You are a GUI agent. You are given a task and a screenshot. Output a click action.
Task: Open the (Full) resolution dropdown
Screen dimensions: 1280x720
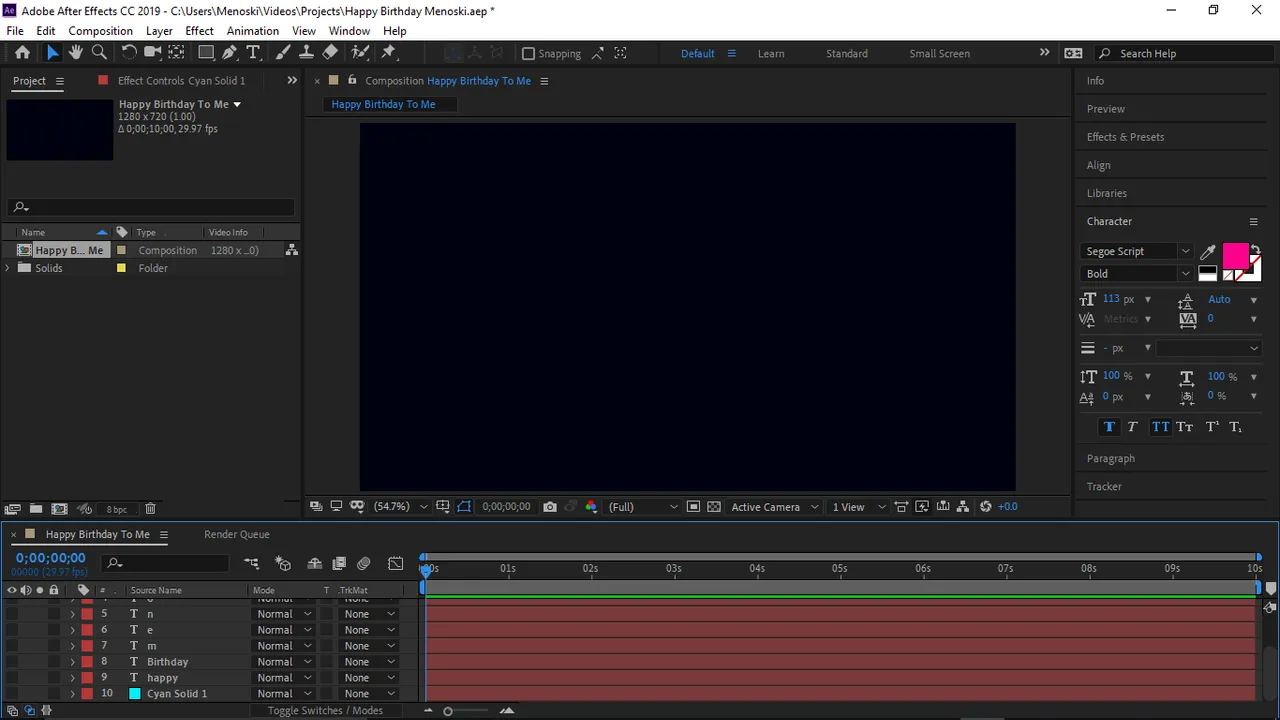point(643,507)
